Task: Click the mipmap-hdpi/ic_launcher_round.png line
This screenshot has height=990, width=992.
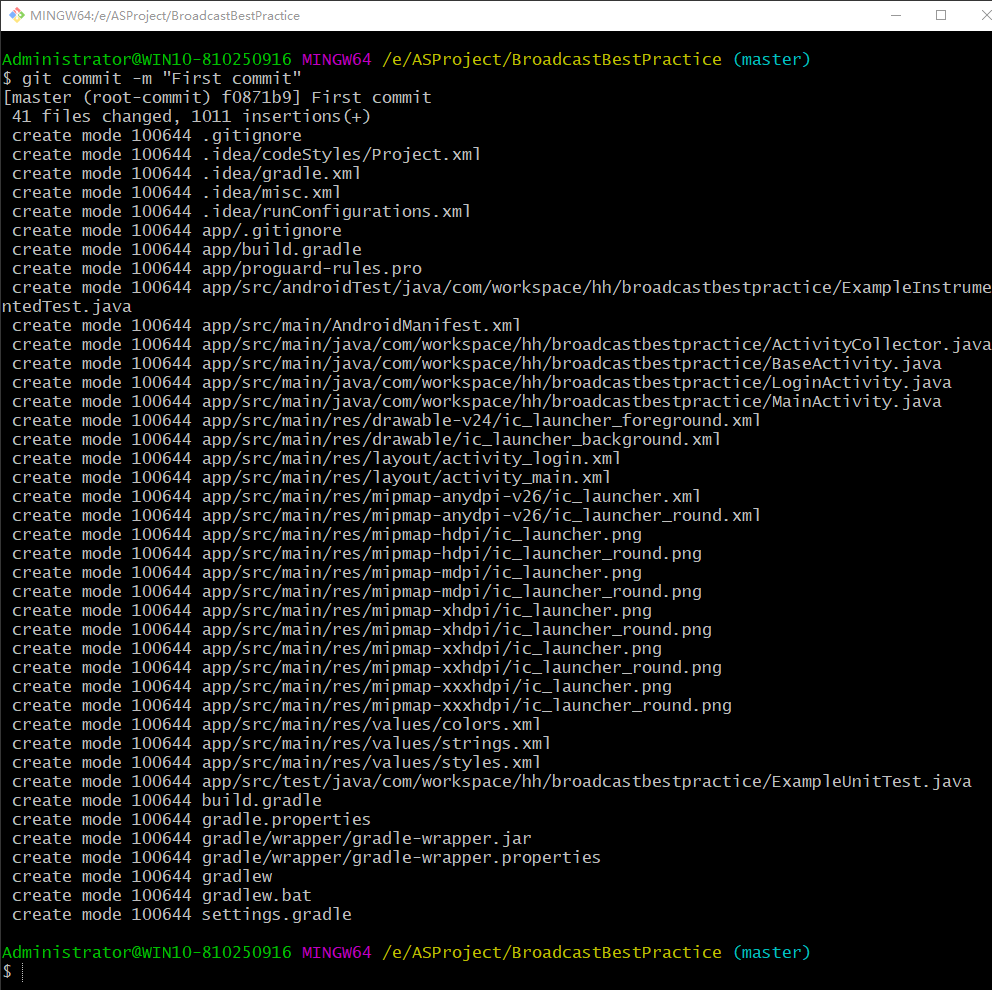Action: click(357, 553)
